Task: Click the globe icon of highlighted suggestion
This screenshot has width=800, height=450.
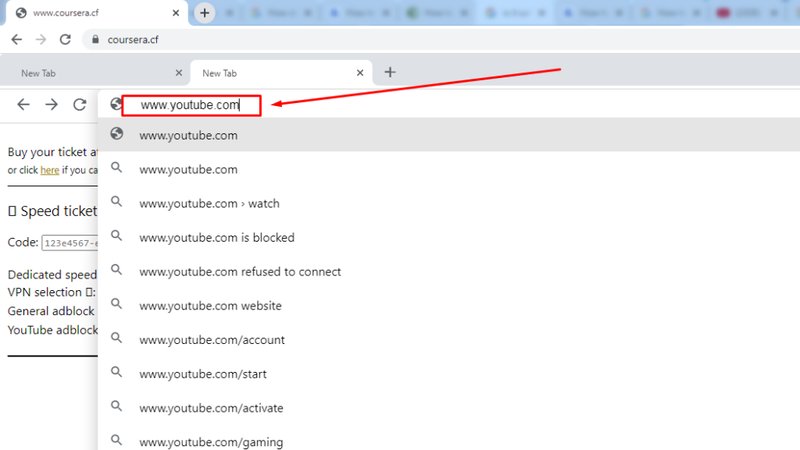Action: tap(117, 134)
